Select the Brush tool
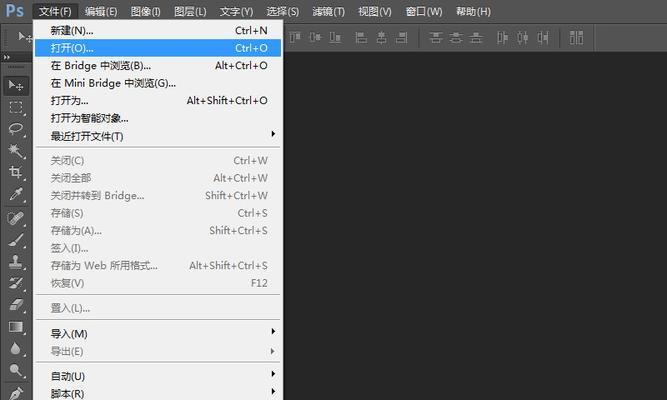This screenshot has width=667, height=400. click(16, 240)
